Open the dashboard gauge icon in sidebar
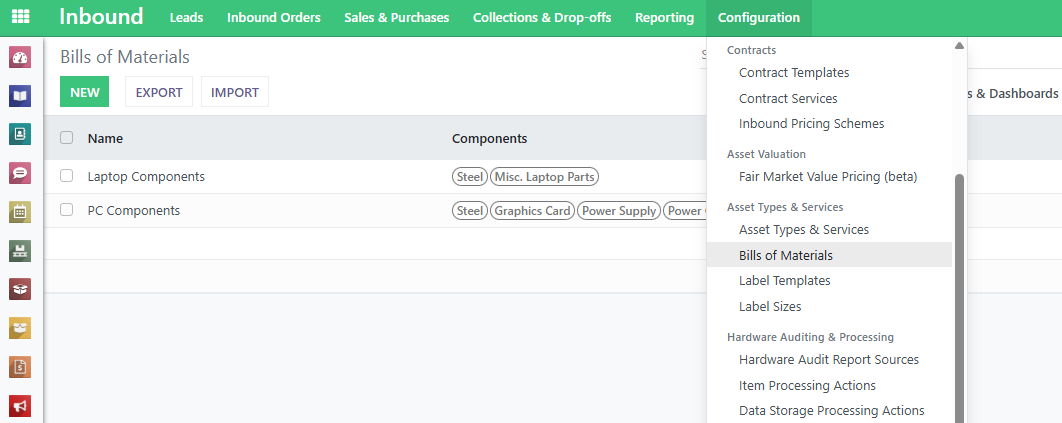 20,58
